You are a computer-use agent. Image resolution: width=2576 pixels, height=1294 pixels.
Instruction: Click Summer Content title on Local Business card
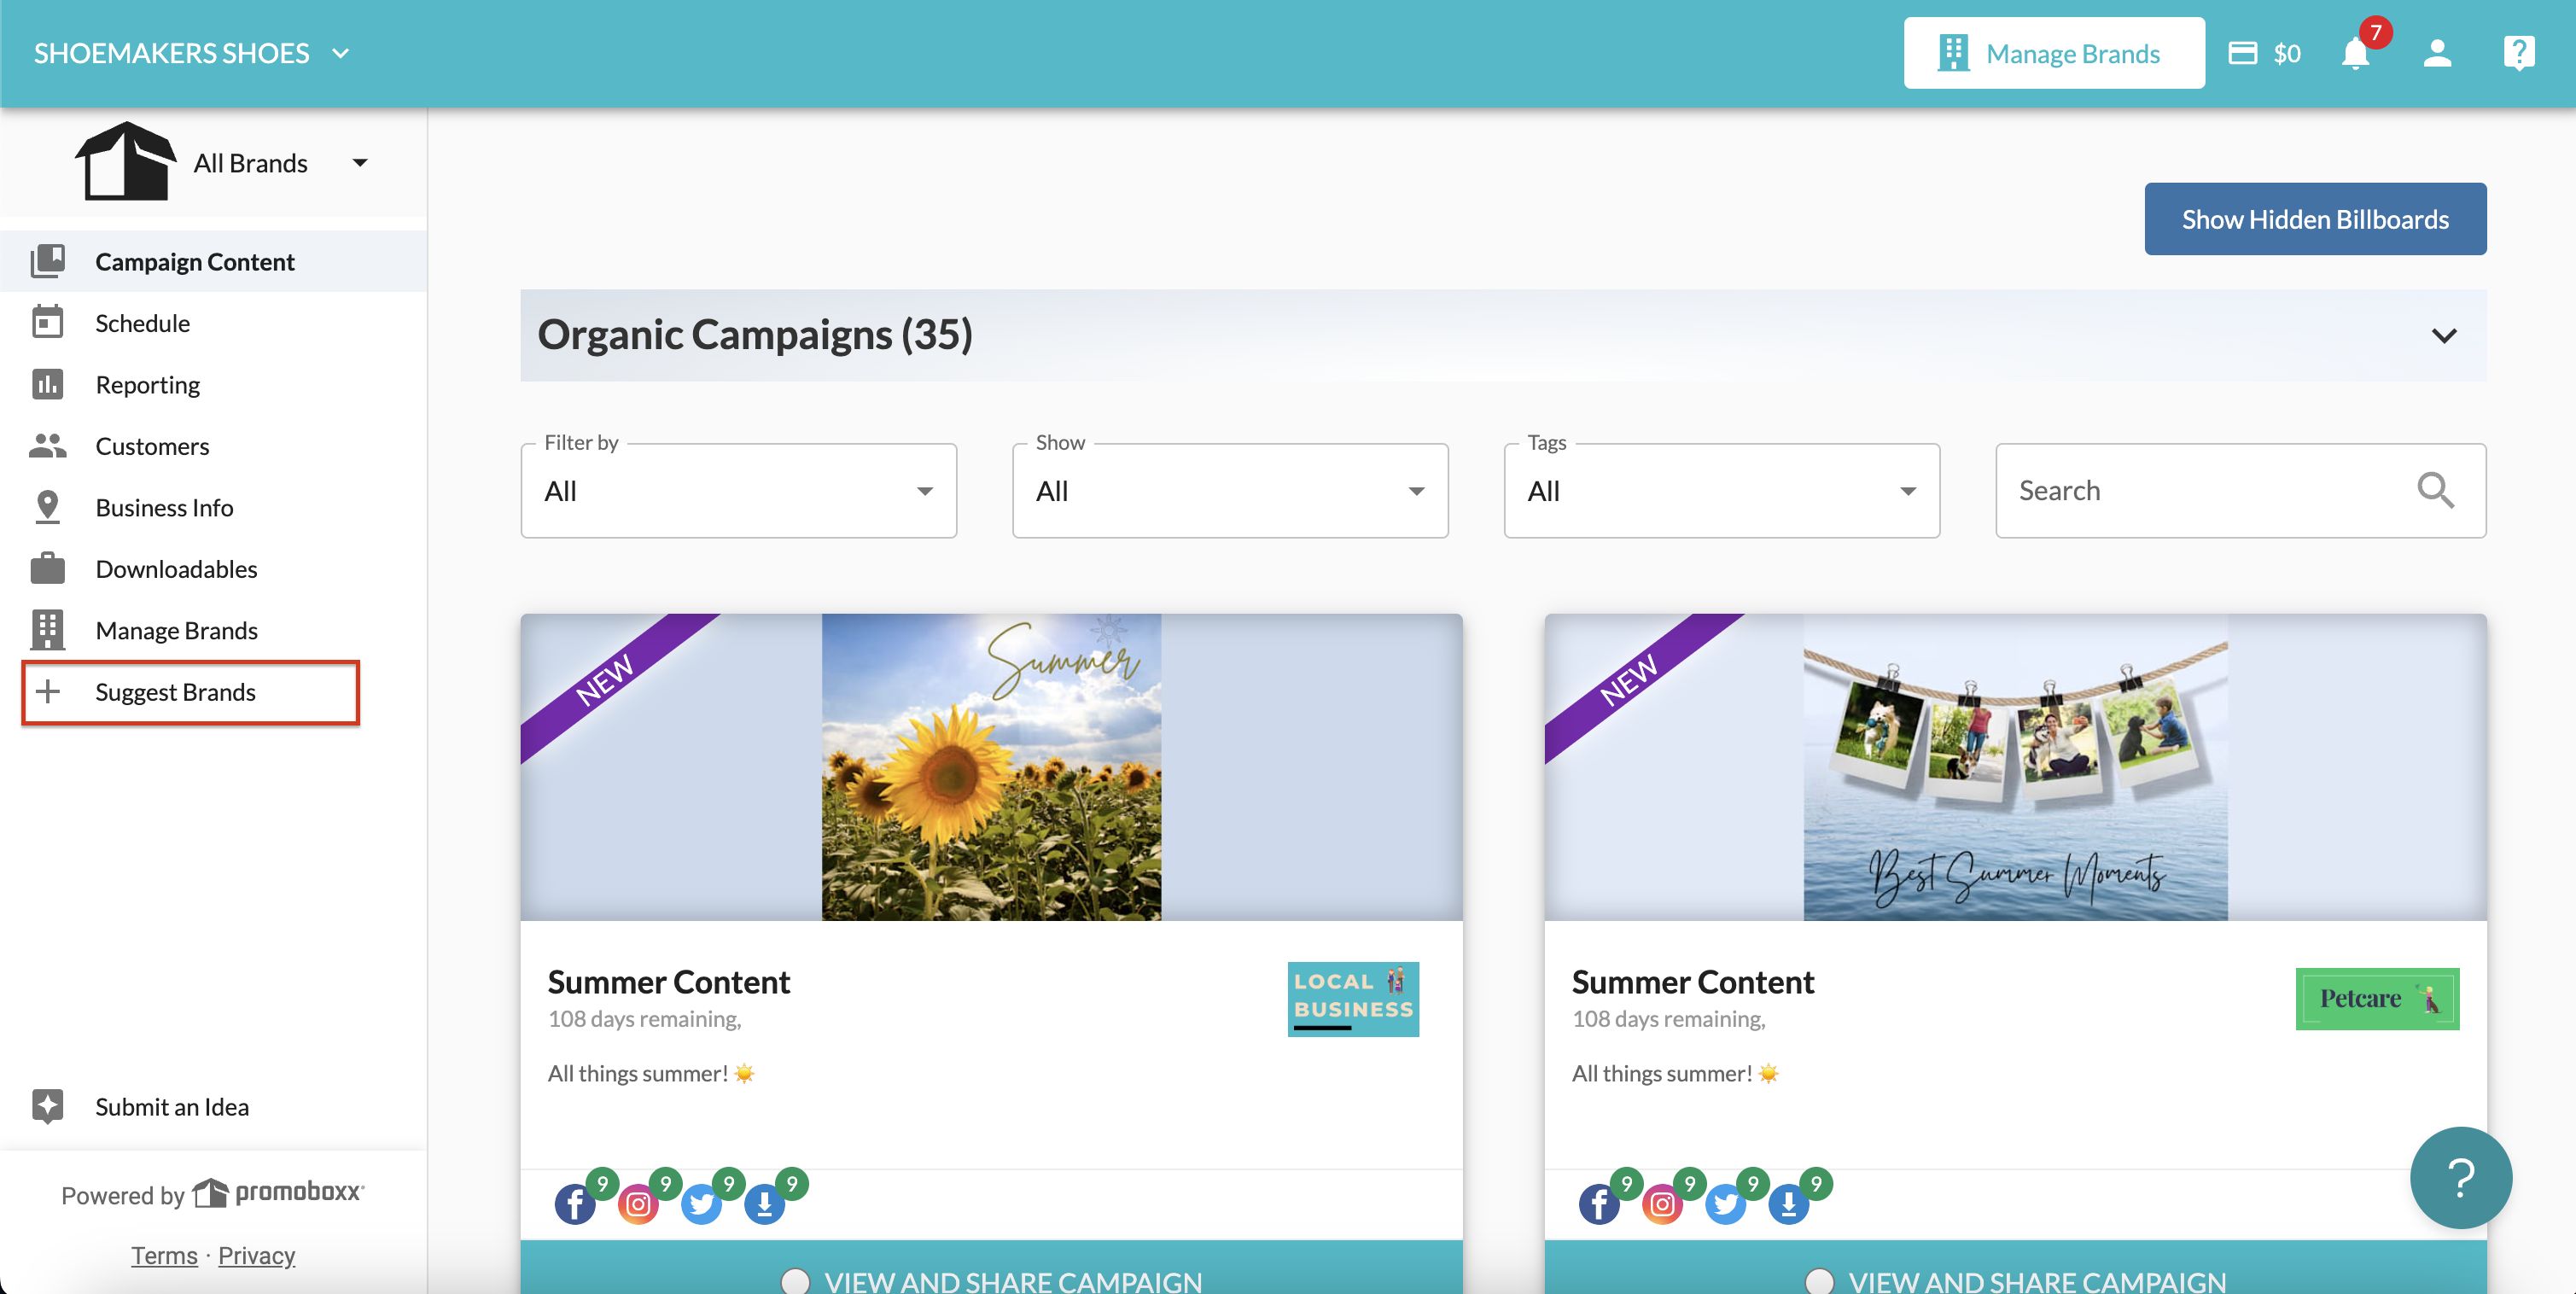[668, 981]
